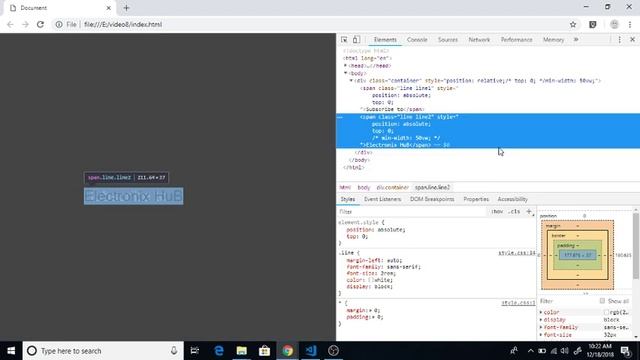Select the highlighted span line2 element row

[x=488, y=131]
